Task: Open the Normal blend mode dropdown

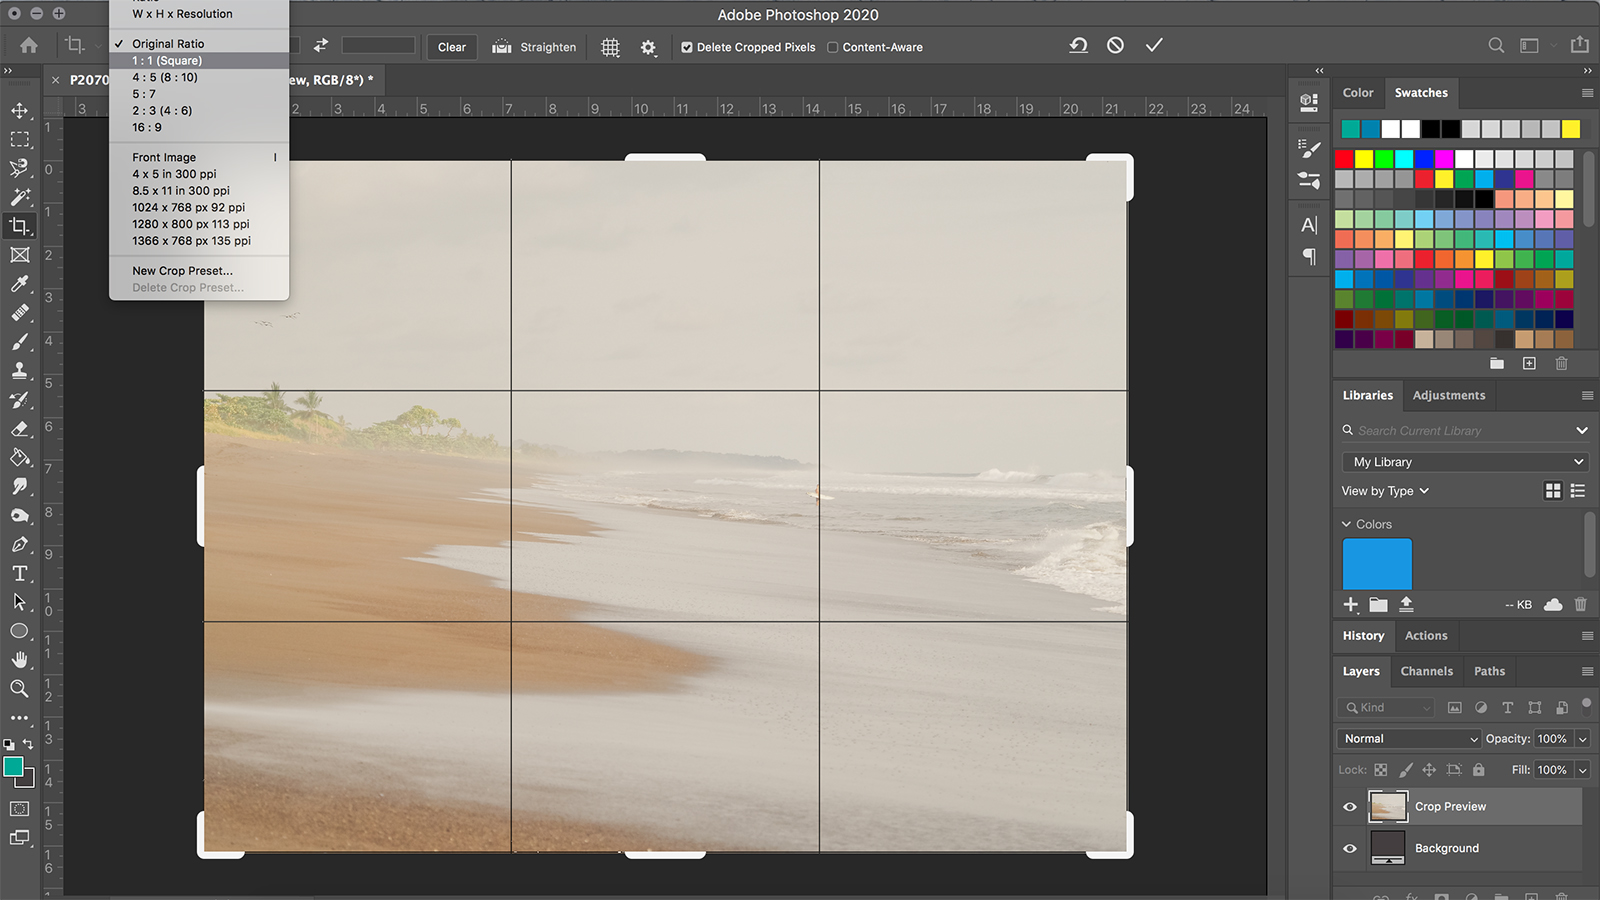Action: click(1408, 739)
